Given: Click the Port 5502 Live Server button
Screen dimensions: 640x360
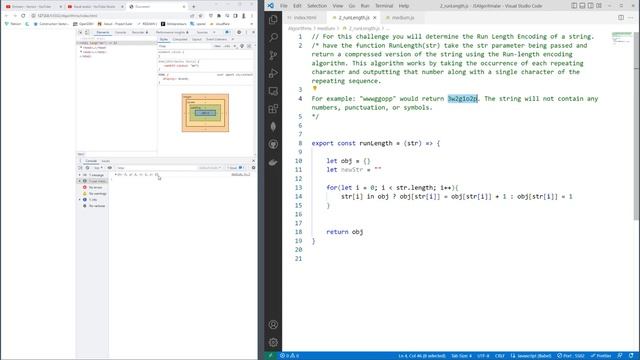Looking at the screenshot, I should tap(571, 356).
